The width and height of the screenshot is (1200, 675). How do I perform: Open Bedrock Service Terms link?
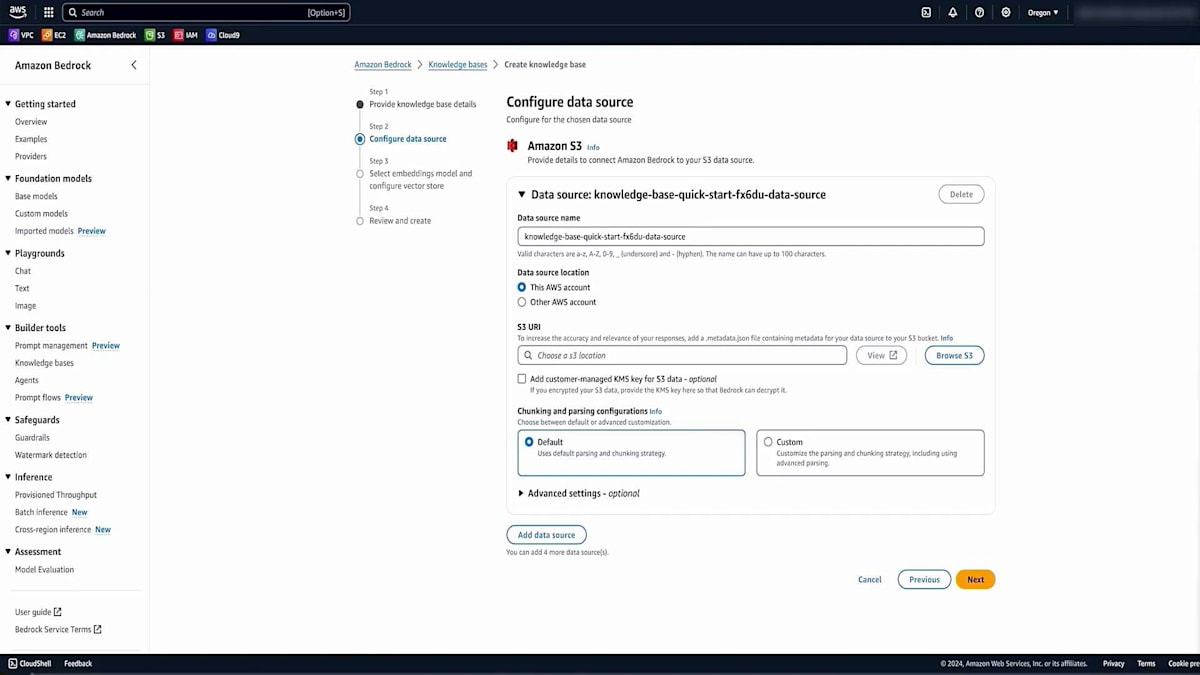58,630
